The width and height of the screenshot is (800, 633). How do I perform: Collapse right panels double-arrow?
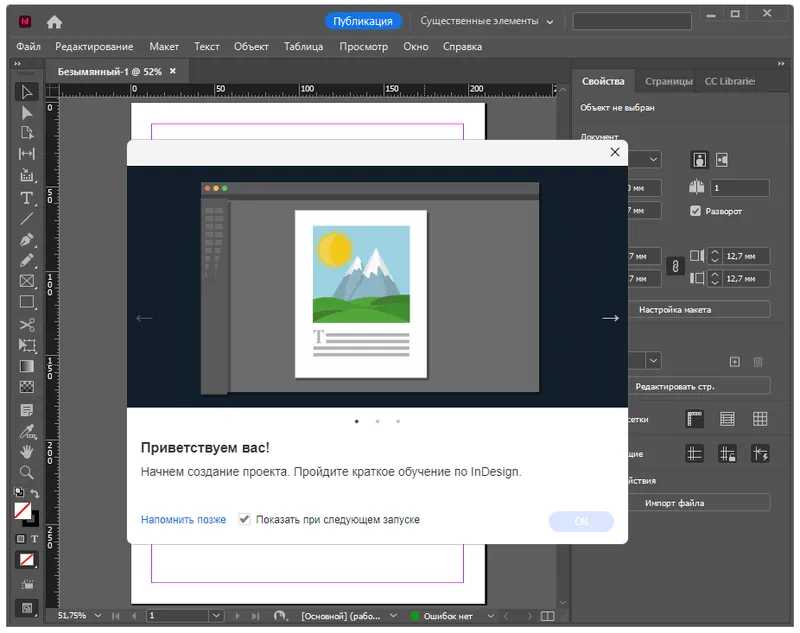[781, 63]
